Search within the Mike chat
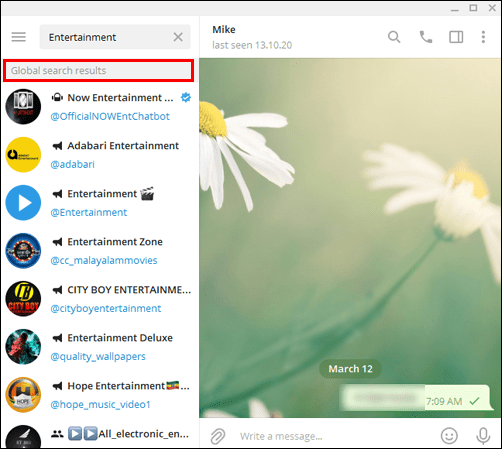This screenshot has width=502, height=449. click(394, 37)
